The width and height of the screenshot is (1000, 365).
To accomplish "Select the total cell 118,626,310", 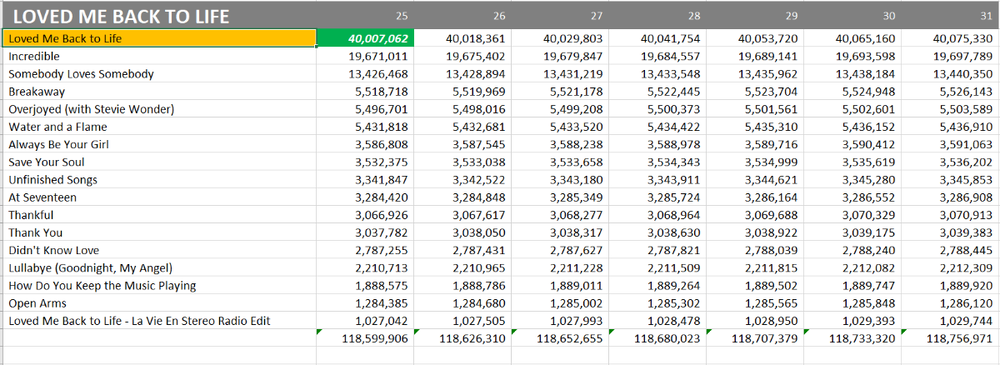I will (x=462, y=338).
